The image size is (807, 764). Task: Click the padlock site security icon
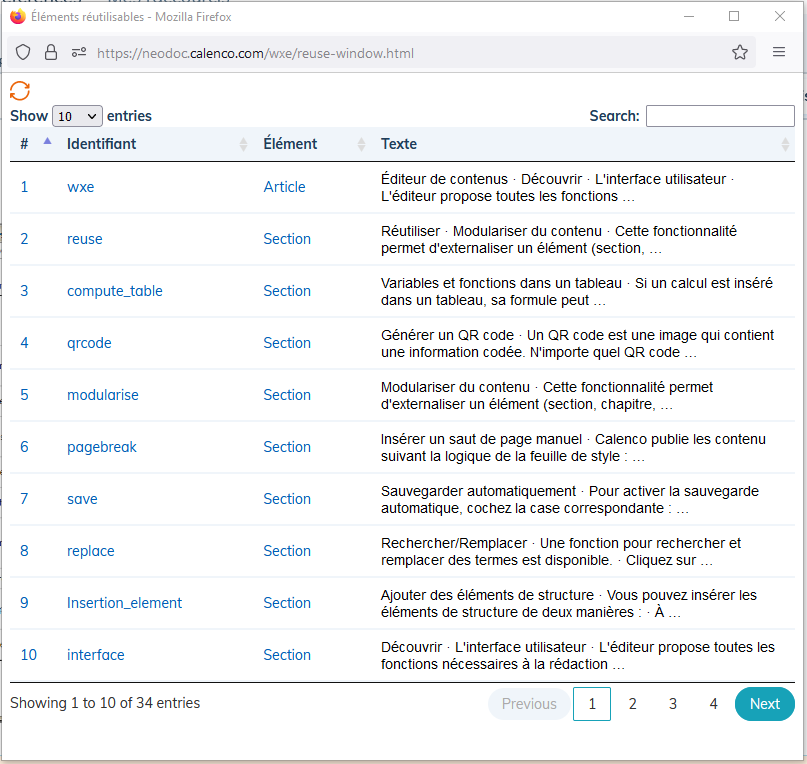[x=51, y=53]
